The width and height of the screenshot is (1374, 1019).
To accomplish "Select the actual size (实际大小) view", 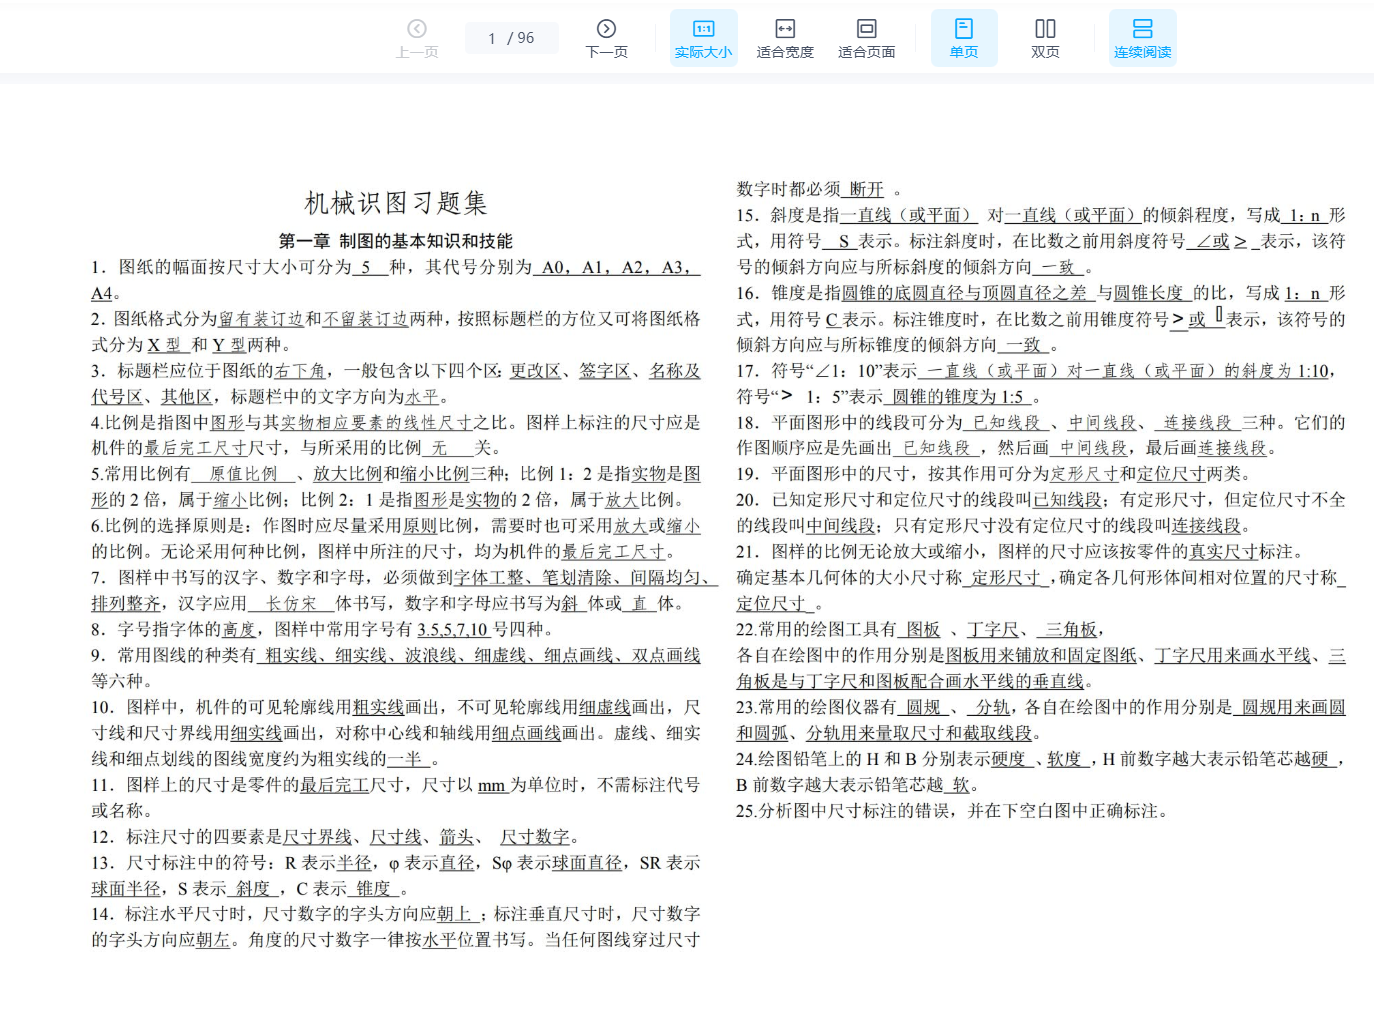I will (703, 38).
